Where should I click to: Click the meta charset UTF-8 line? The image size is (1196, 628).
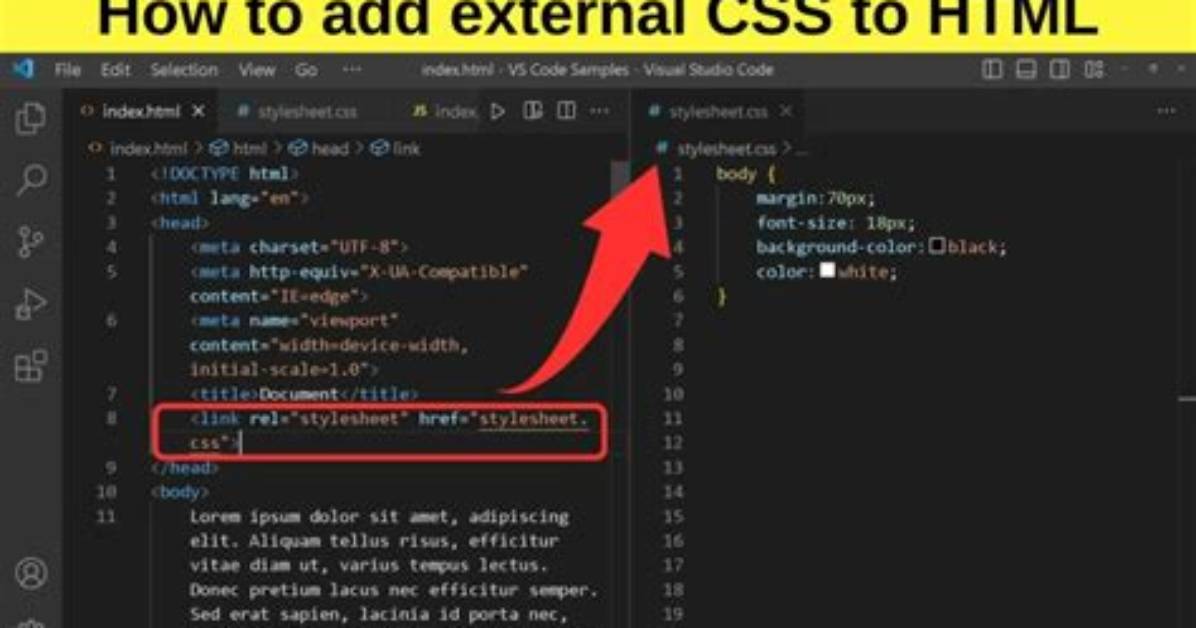tap(299, 247)
